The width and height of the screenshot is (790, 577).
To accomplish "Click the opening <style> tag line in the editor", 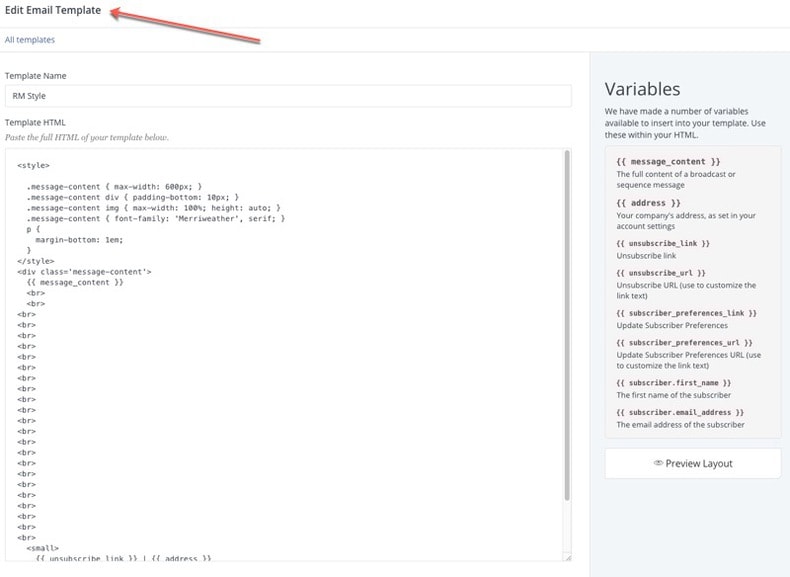I will pos(33,165).
